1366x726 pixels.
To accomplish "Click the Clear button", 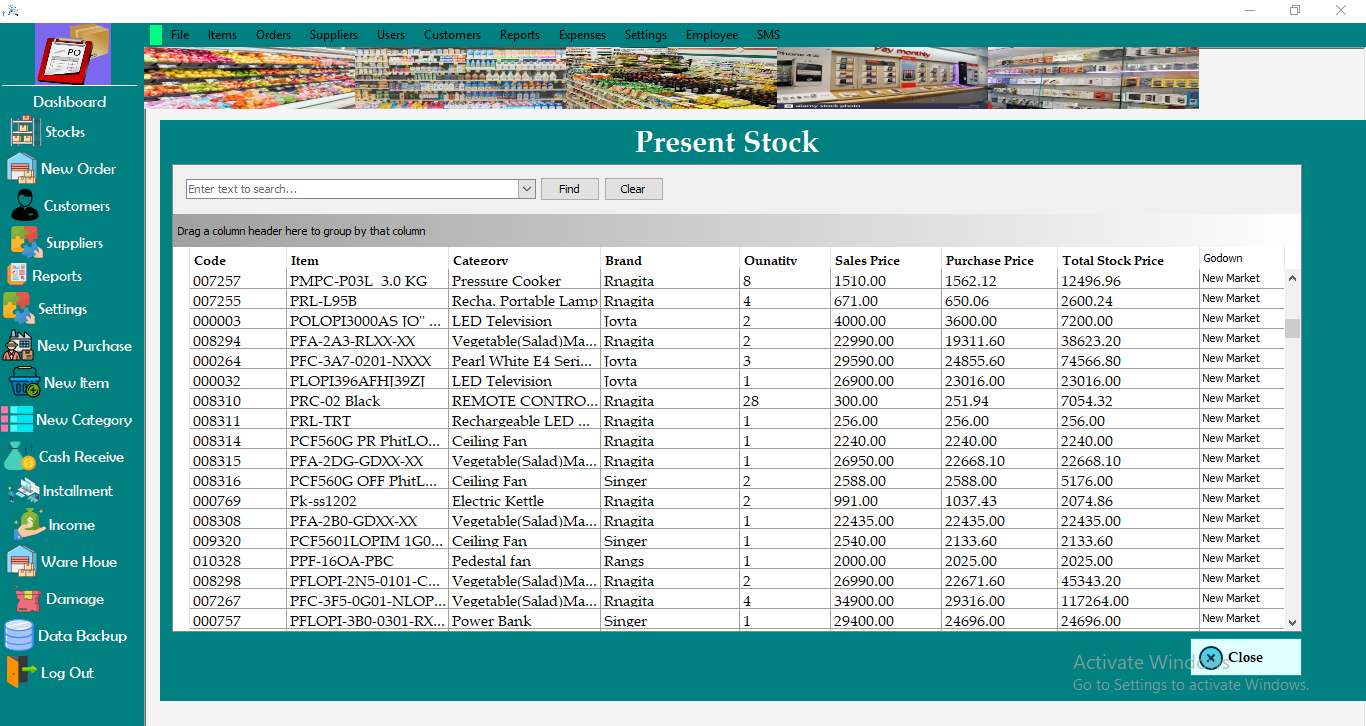I will [633, 188].
